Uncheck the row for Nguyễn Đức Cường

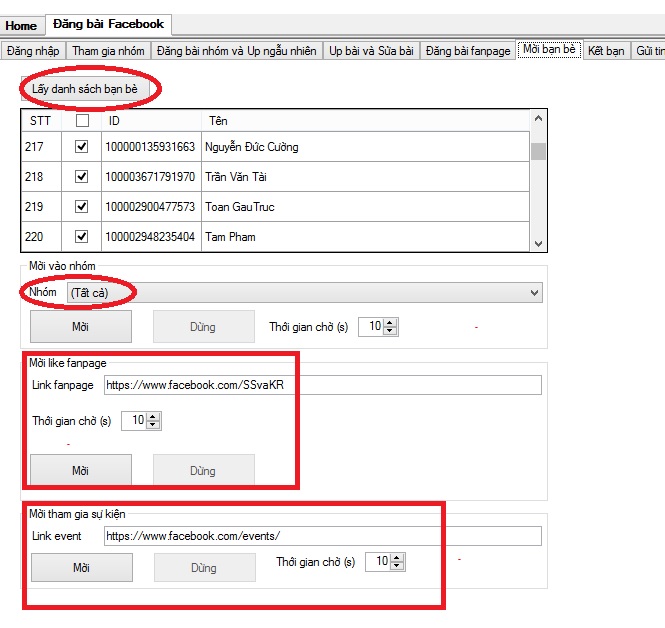click(x=81, y=147)
